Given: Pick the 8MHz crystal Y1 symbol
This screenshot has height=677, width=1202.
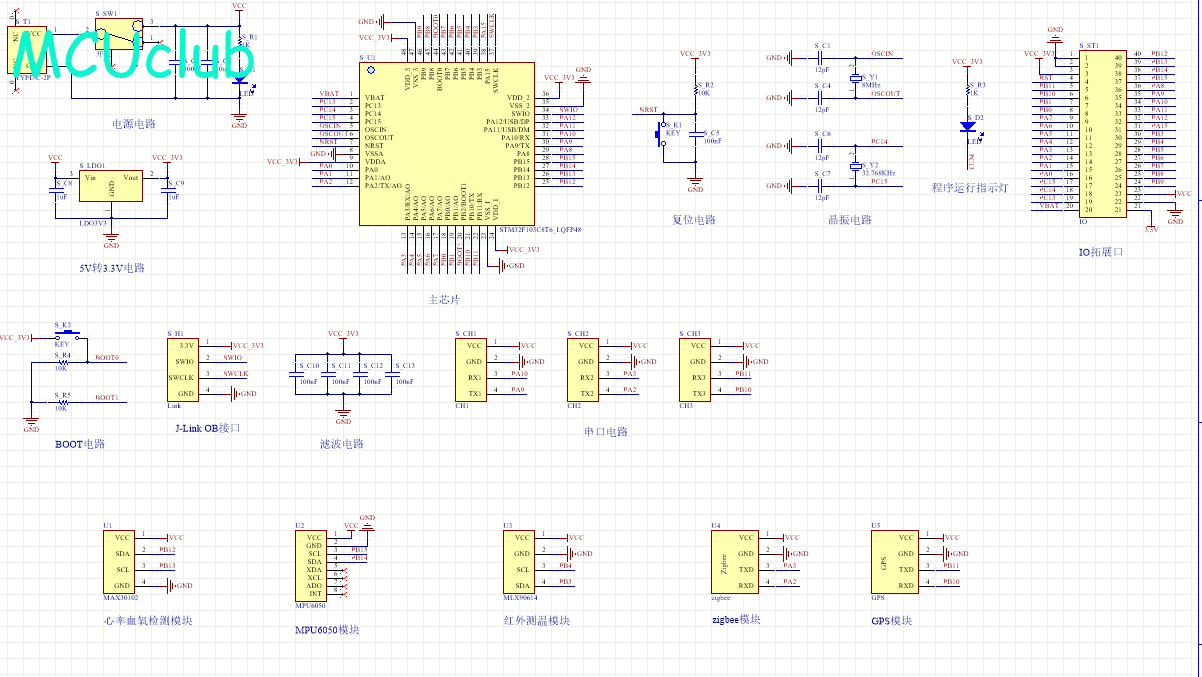Looking at the screenshot, I should [x=856, y=80].
